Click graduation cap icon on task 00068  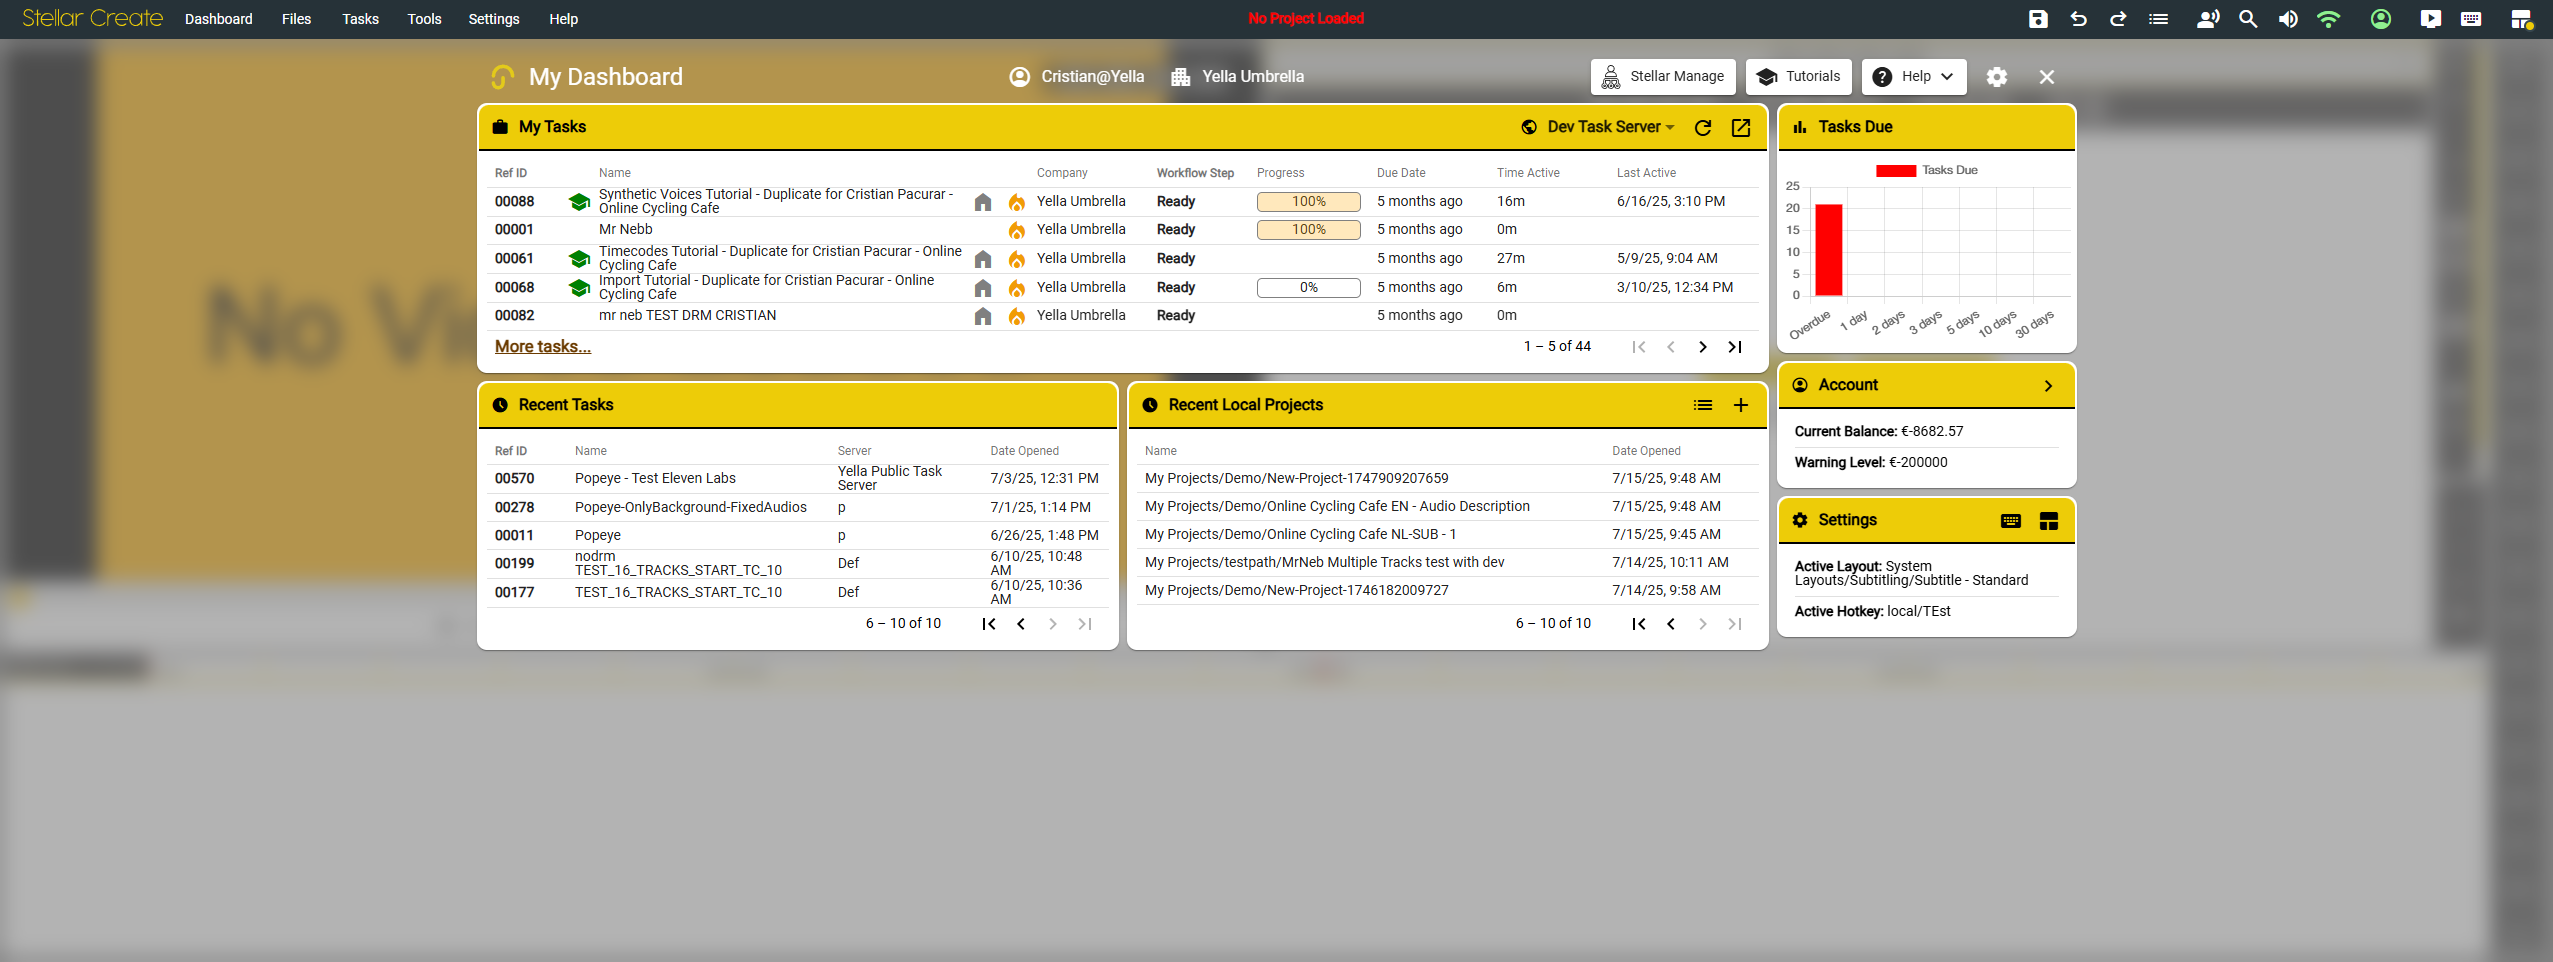pyautogui.click(x=579, y=288)
